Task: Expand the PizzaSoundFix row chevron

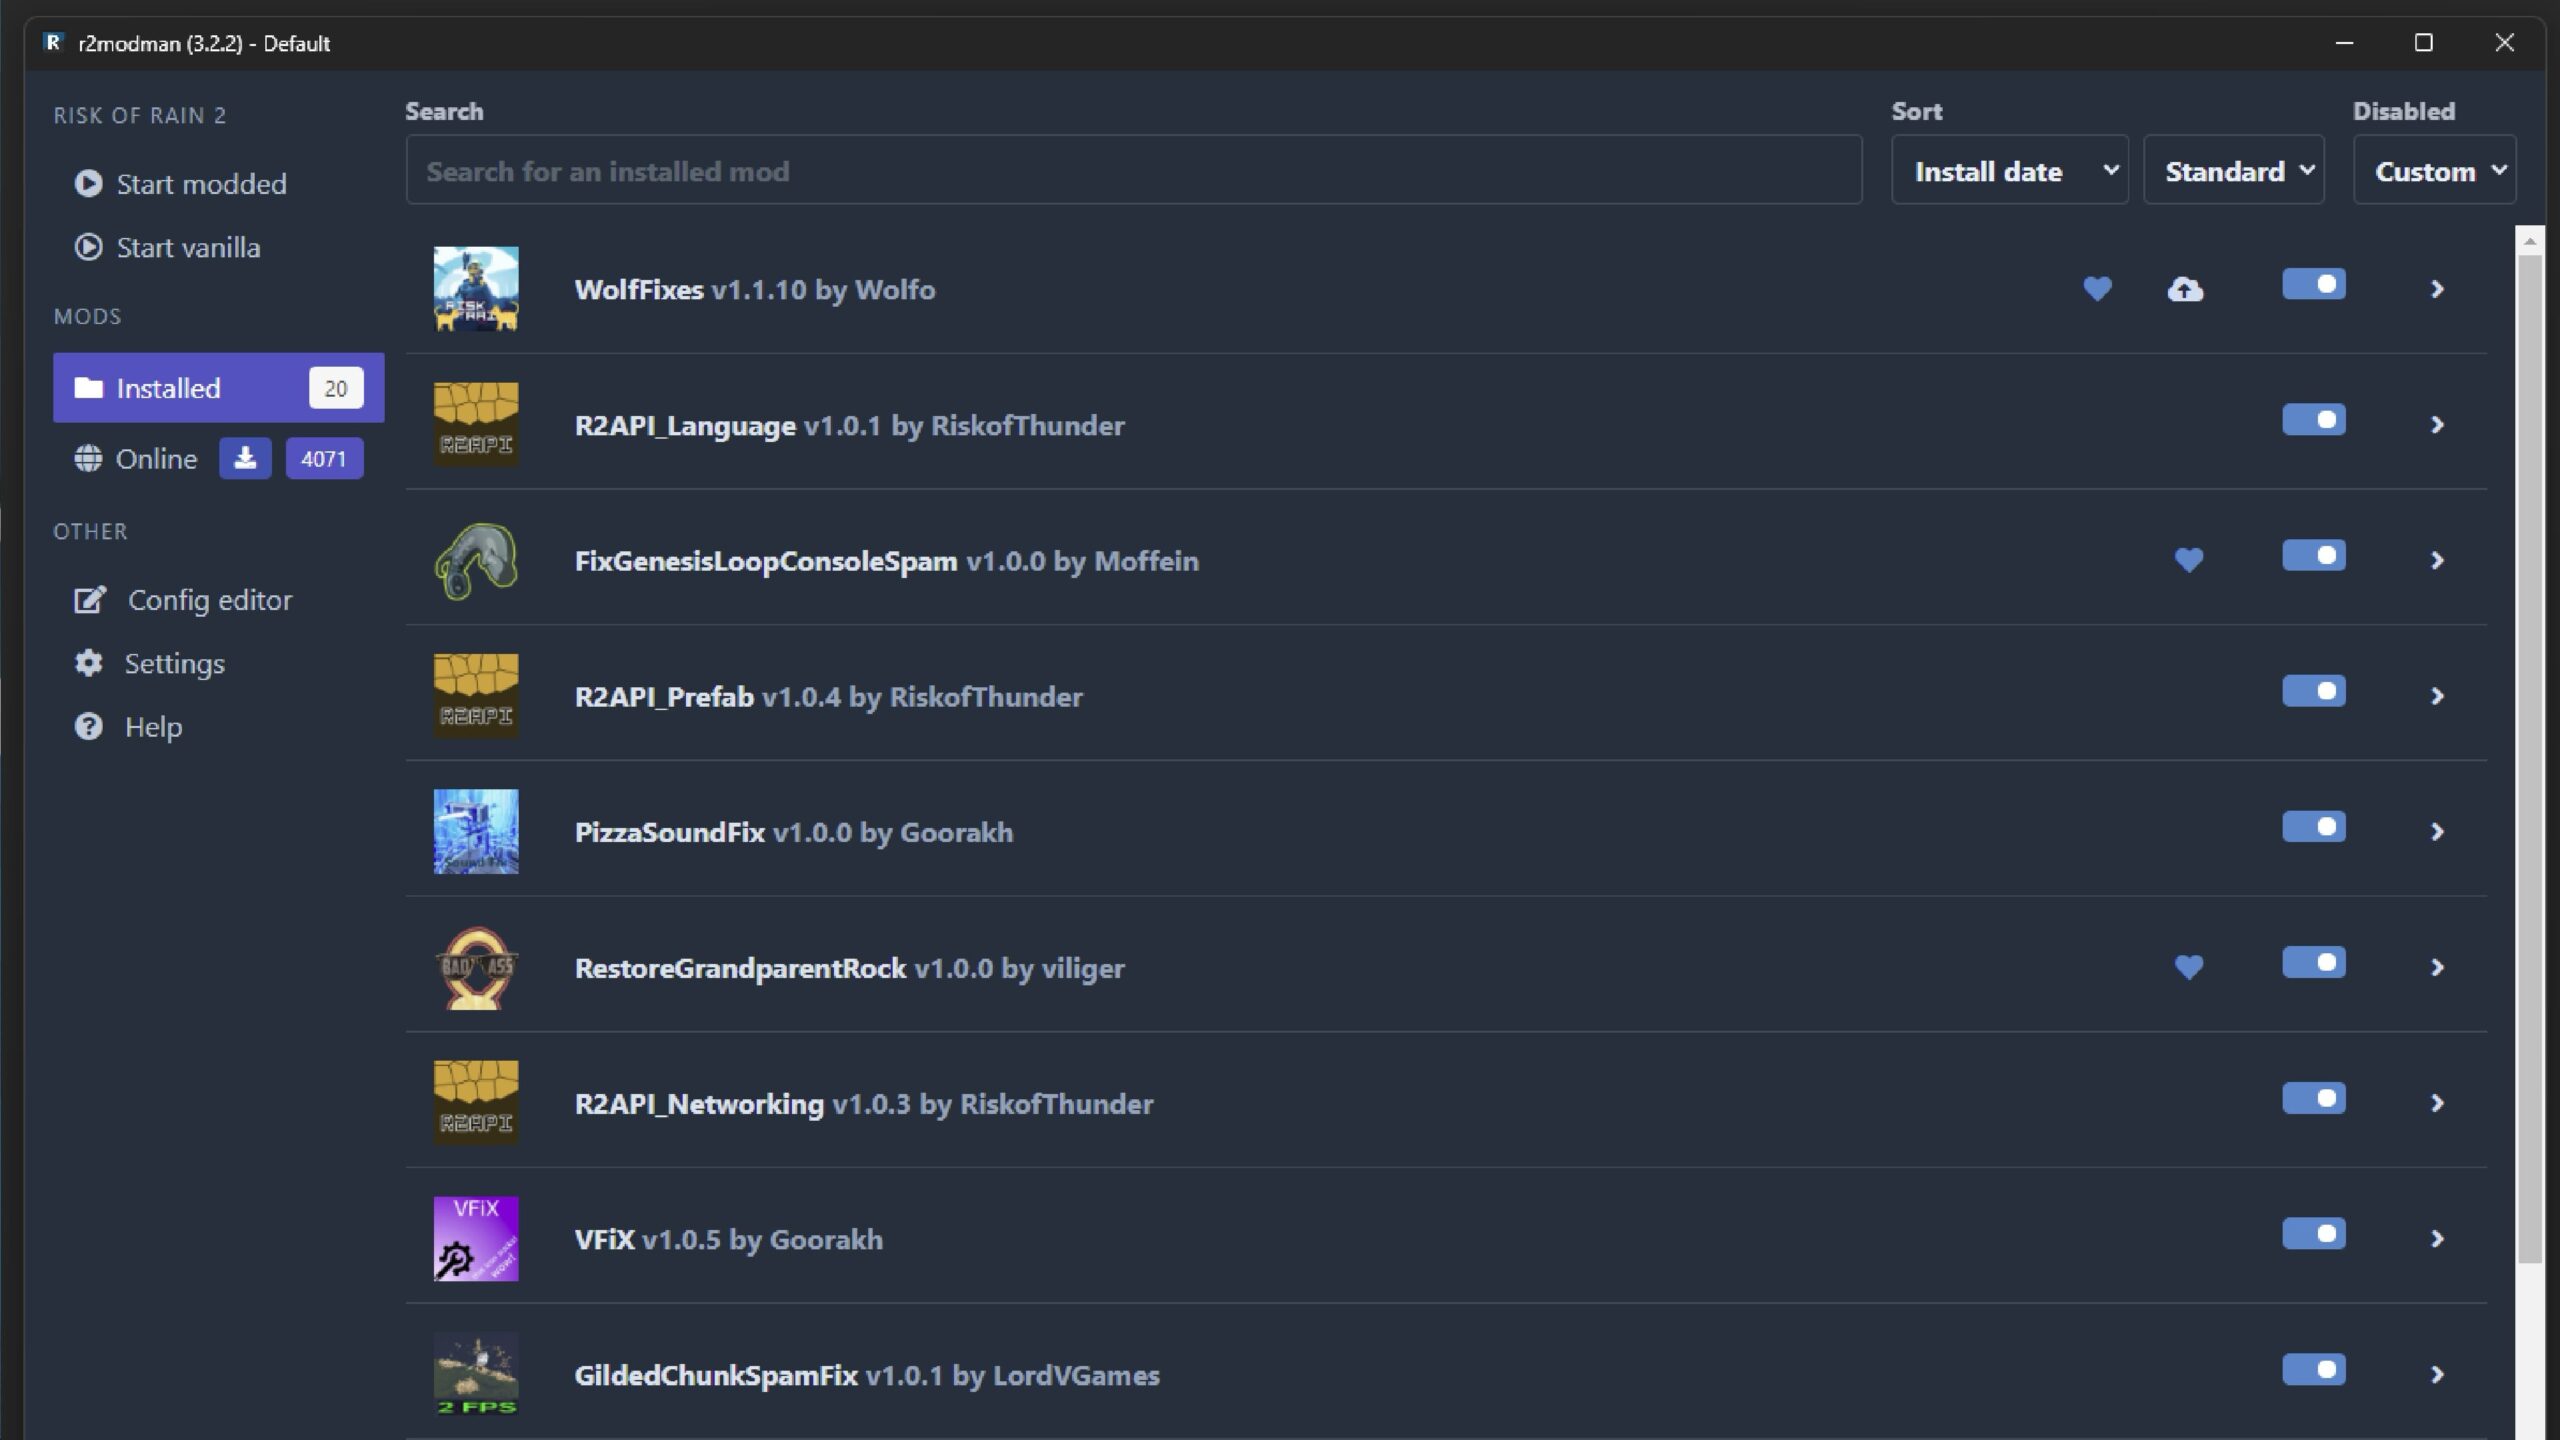Action: click(x=2437, y=832)
